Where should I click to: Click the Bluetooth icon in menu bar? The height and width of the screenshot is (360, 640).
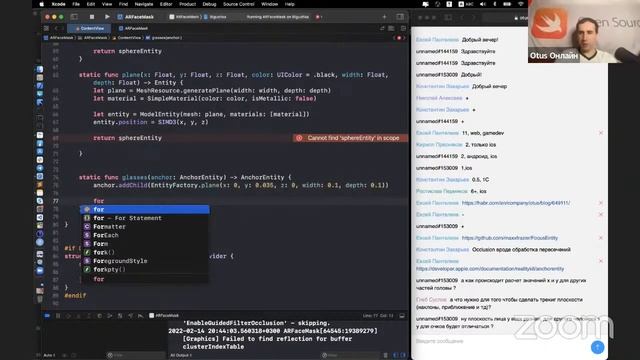pyautogui.click(x=495, y=4)
